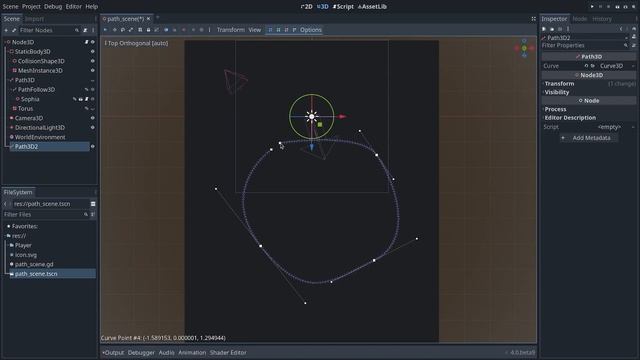Select the Rotate Mode tool

[x=123, y=30]
